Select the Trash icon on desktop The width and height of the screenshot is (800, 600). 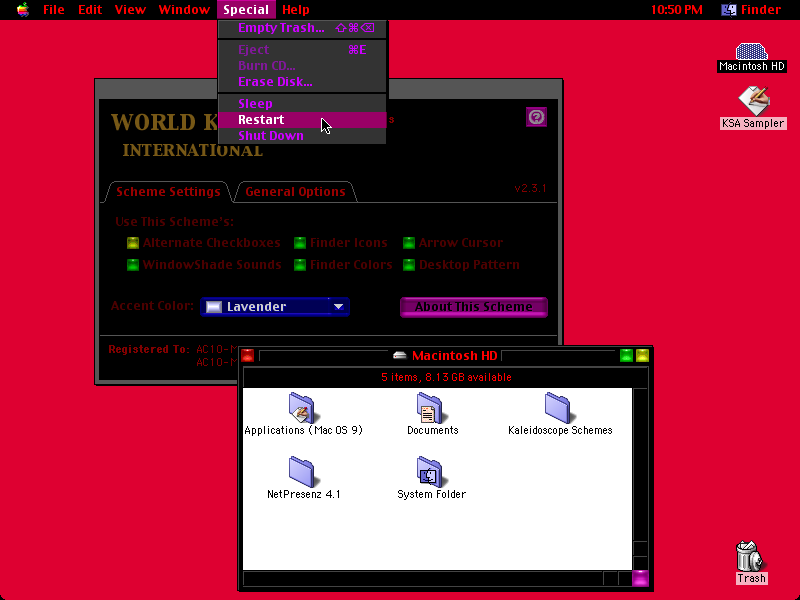tap(750, 556)
